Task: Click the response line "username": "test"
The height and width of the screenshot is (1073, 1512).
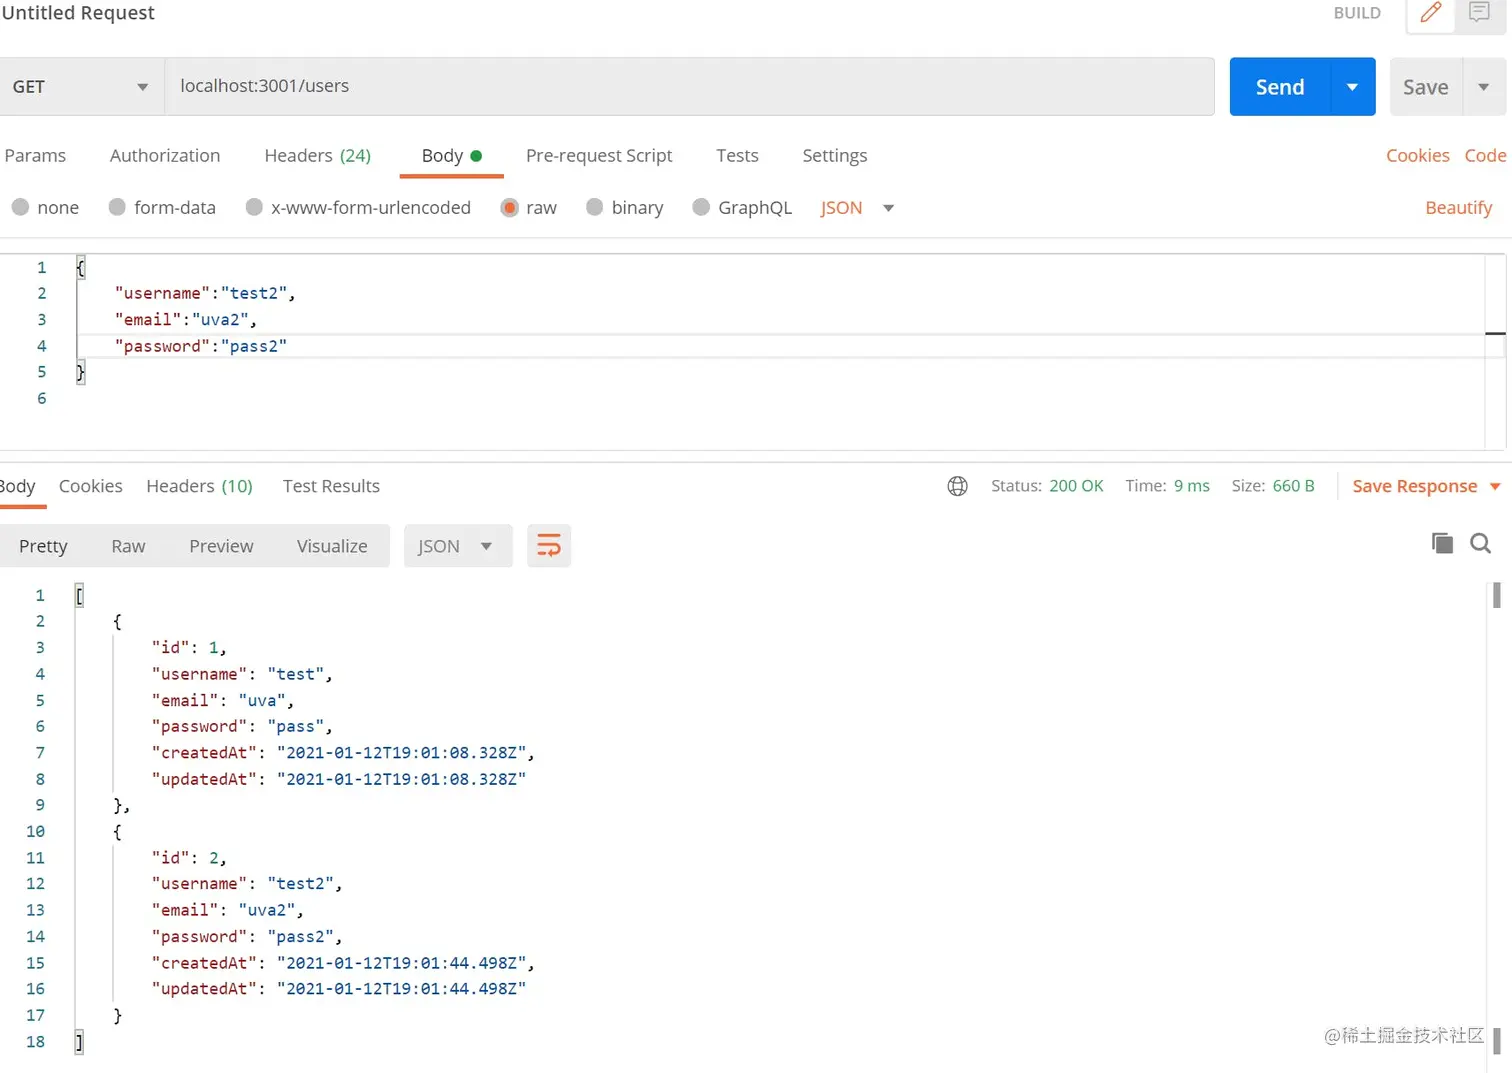Action: point(242,674)
